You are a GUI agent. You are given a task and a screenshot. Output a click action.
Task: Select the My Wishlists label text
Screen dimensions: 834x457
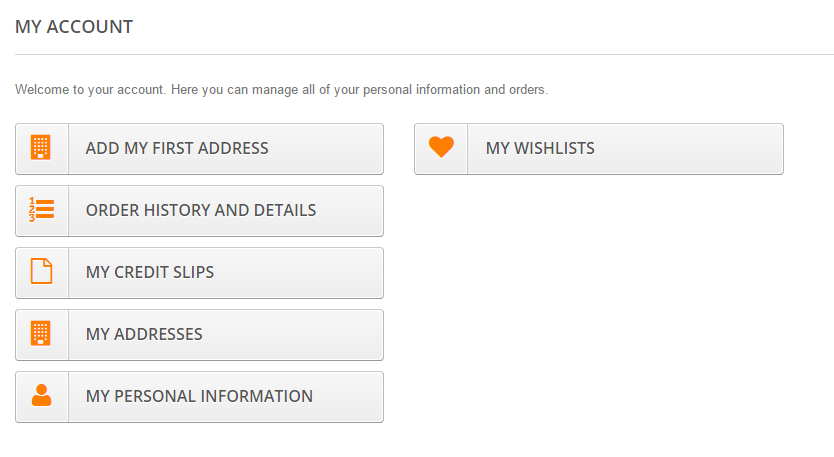pyautogui.click(x=540, y=149)
